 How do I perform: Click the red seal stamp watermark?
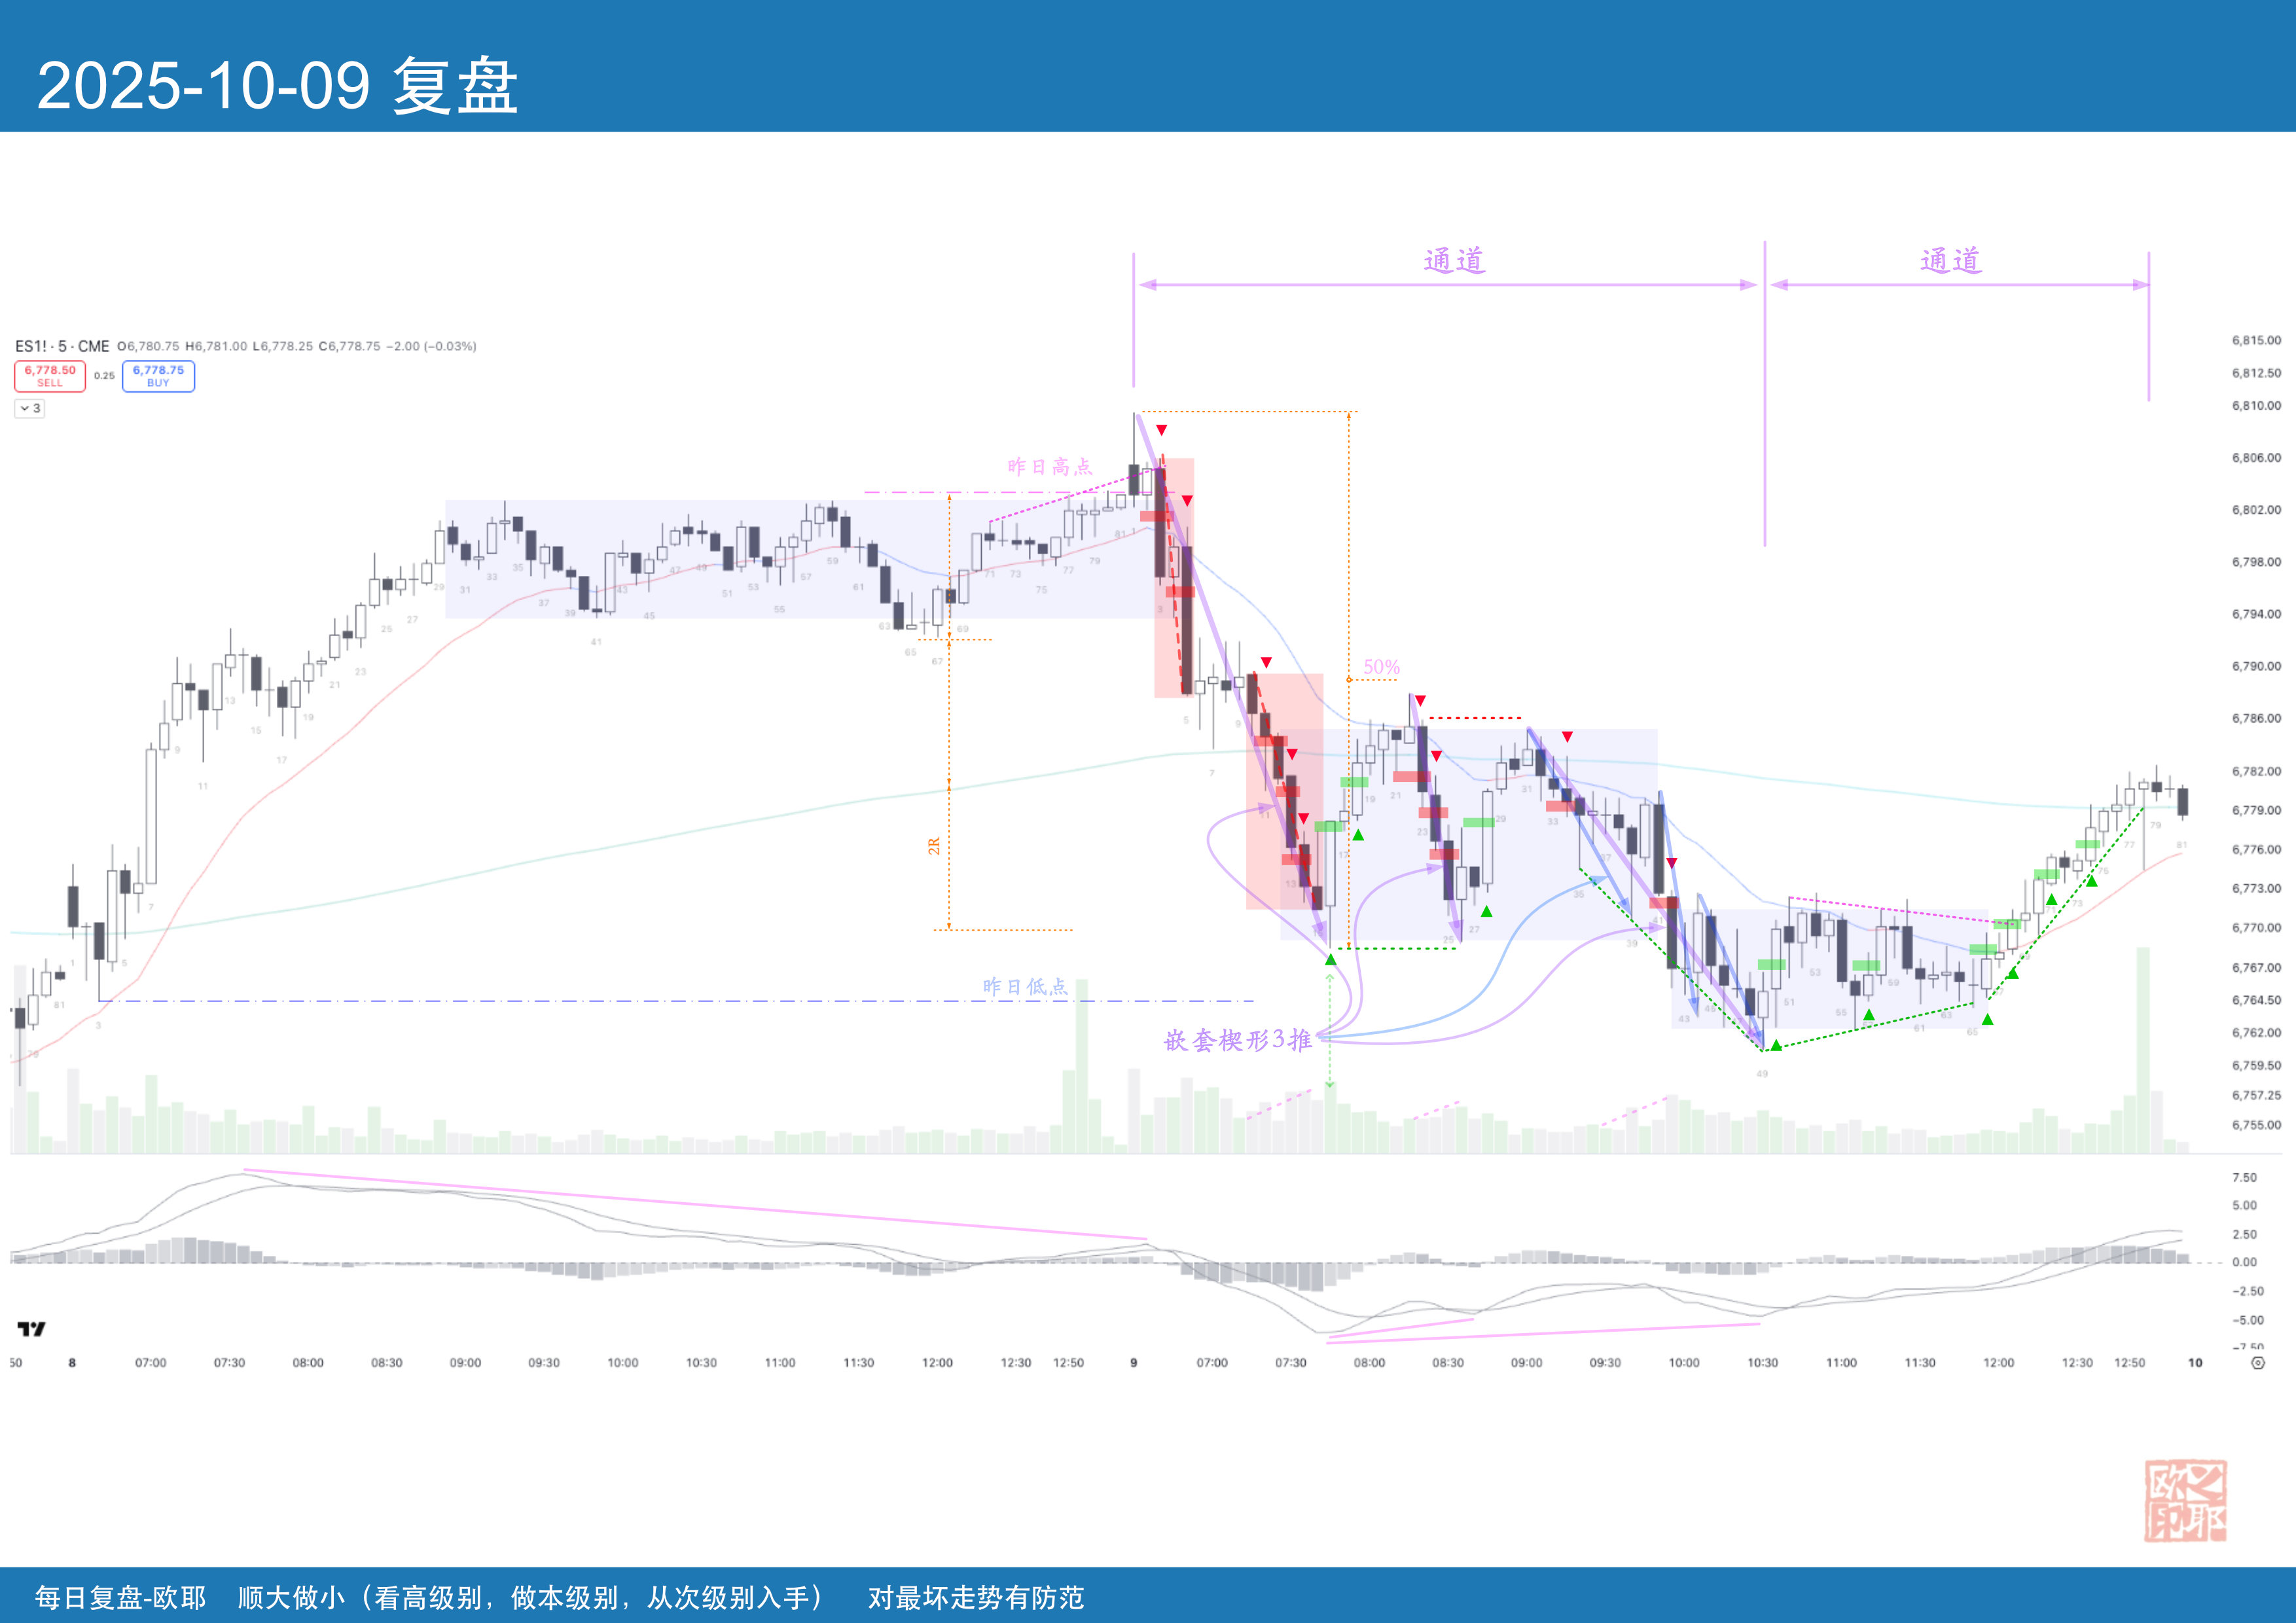point(2185,1500)
